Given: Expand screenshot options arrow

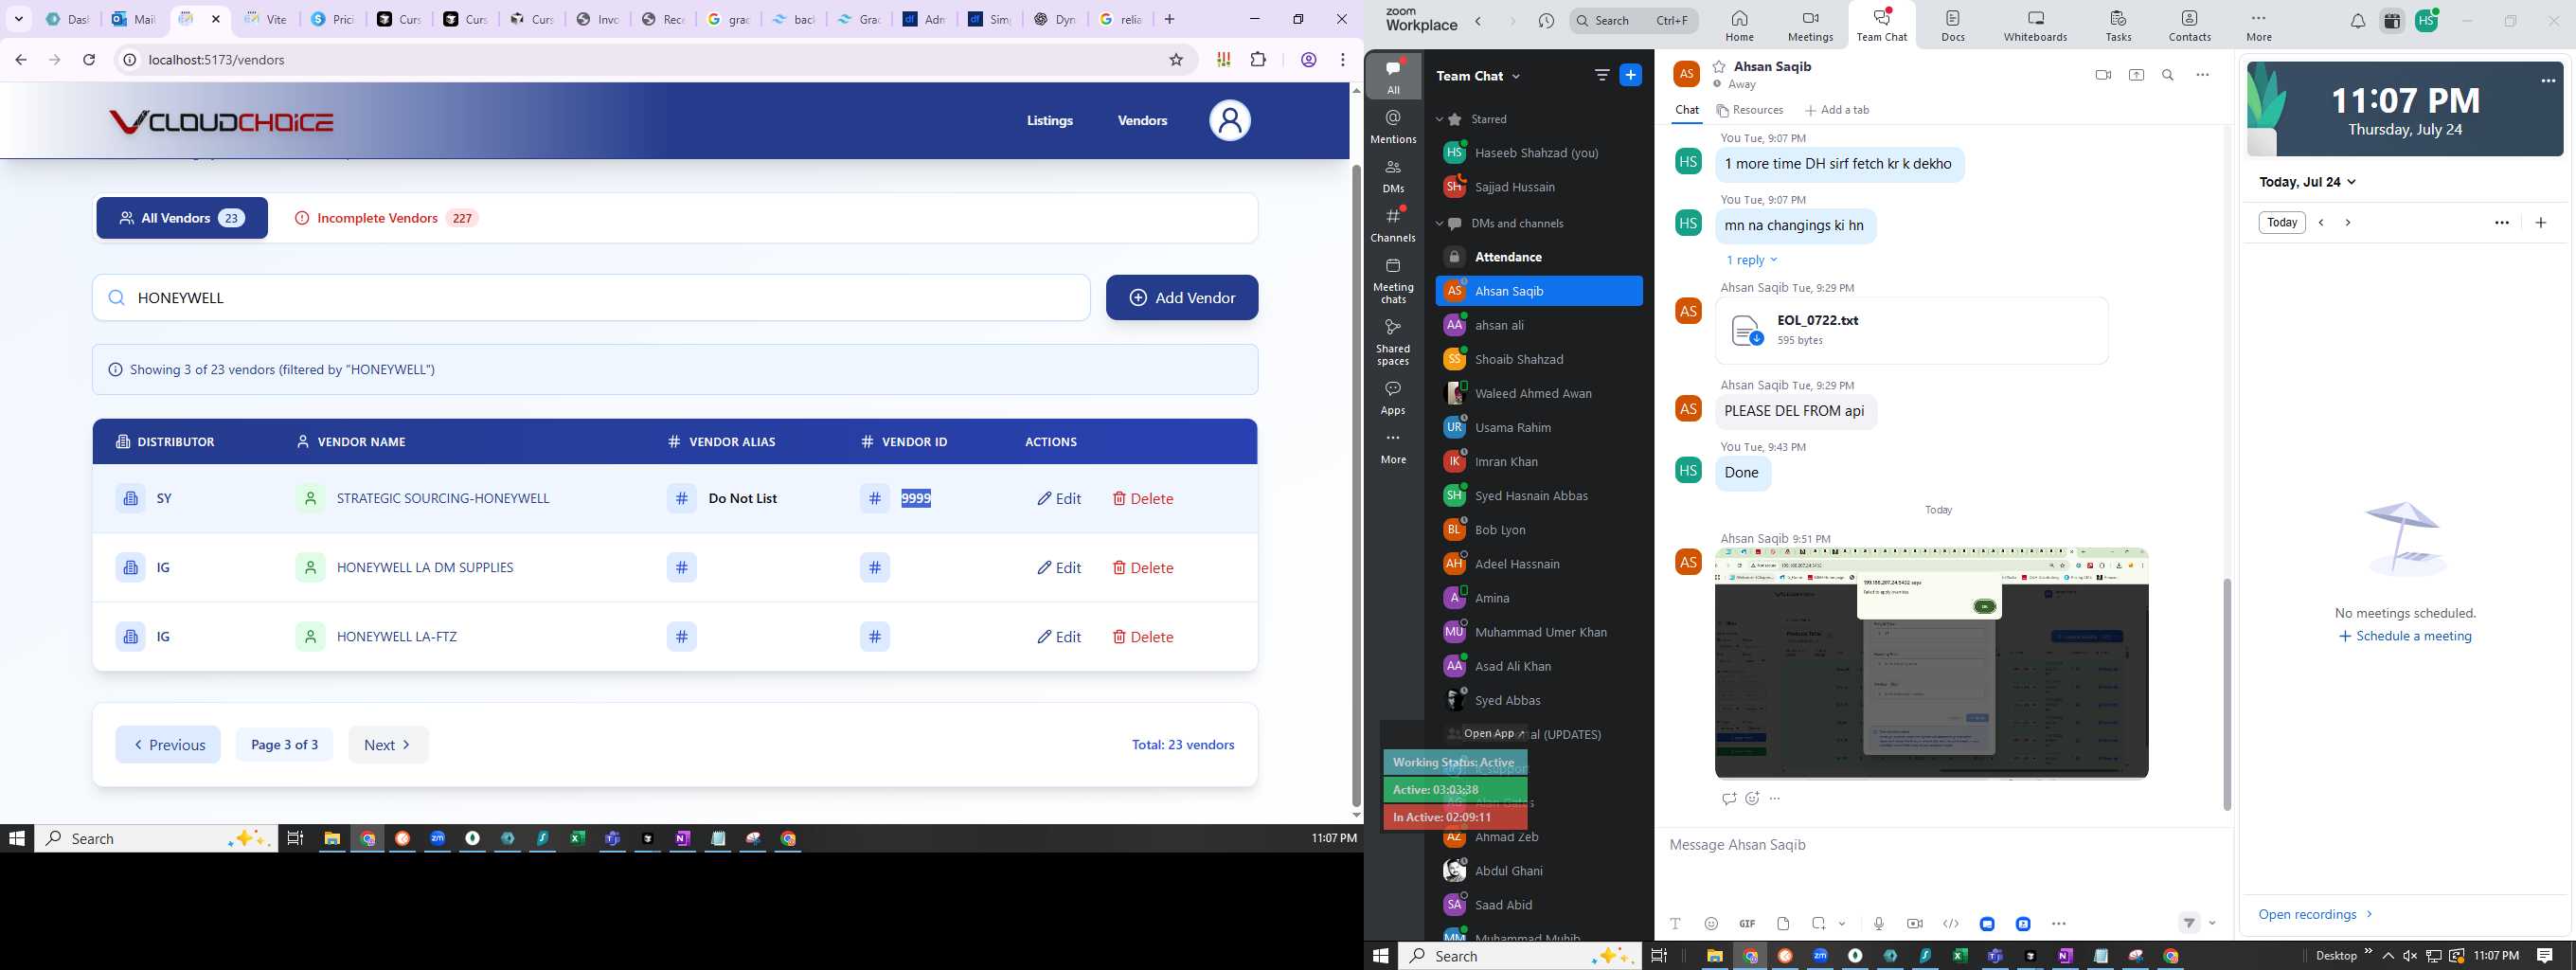Looking at the screenshot, I should pyautogui.click(x=1842, y=924).
